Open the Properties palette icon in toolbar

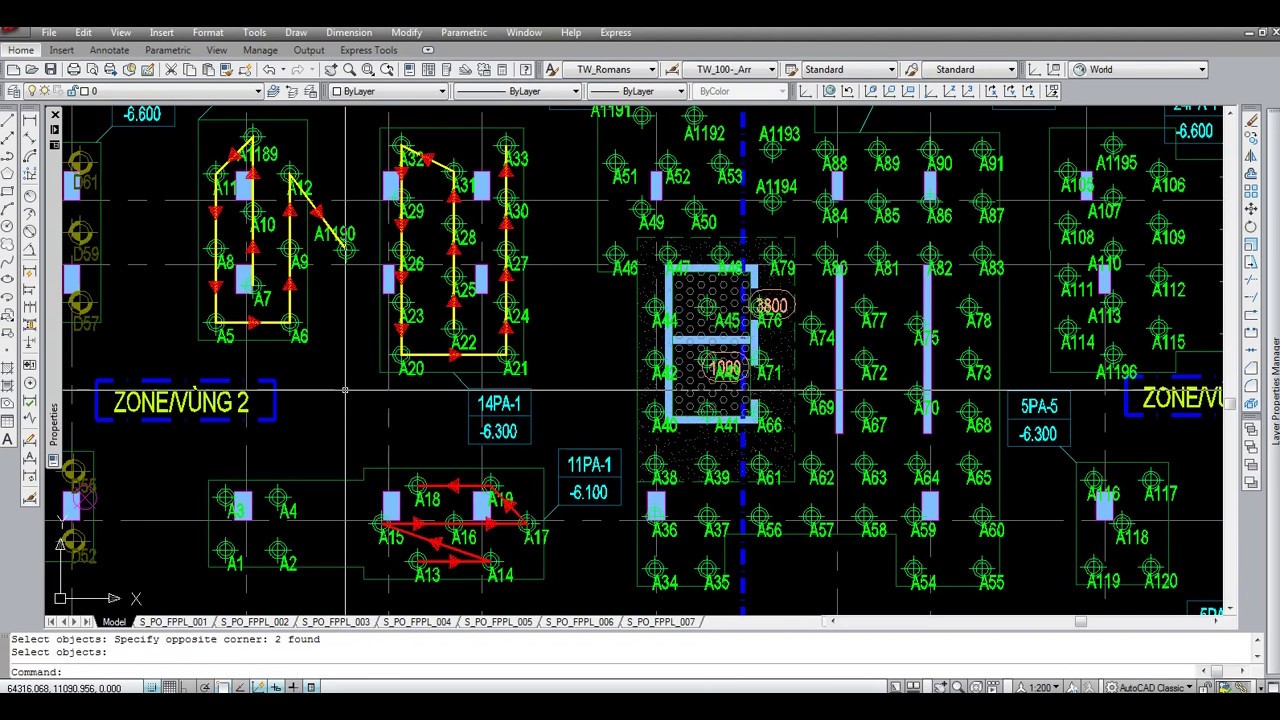pos(409,69)
